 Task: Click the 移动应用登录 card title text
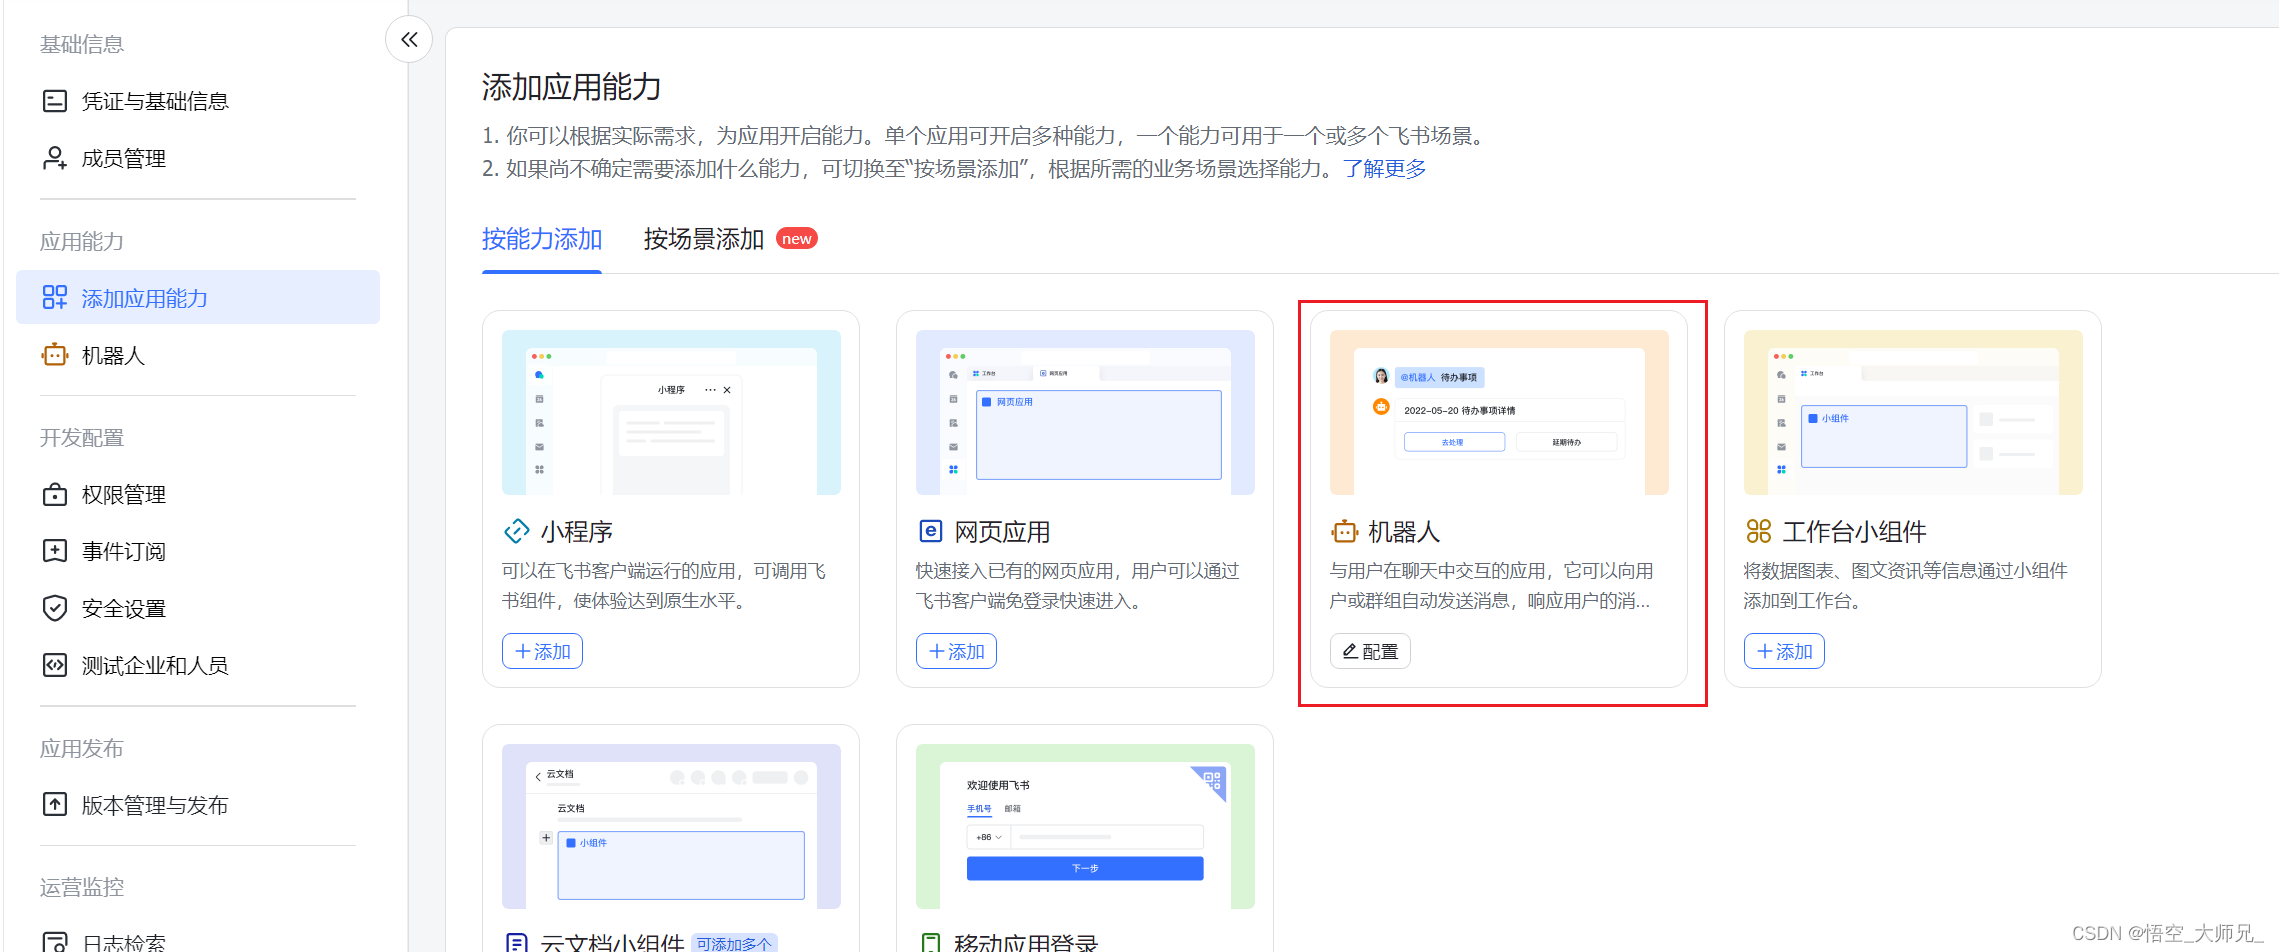click(1027, 943)
